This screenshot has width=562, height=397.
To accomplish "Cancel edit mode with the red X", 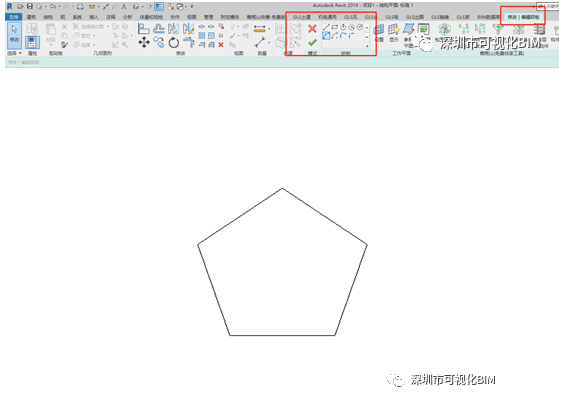I will point(312,29).
